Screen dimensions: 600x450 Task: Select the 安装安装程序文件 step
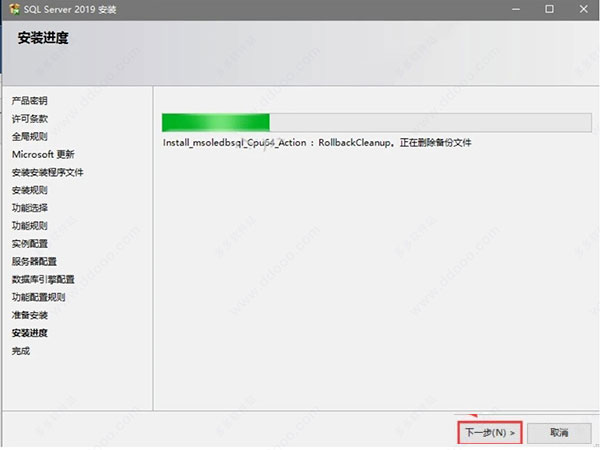(47, 172)
